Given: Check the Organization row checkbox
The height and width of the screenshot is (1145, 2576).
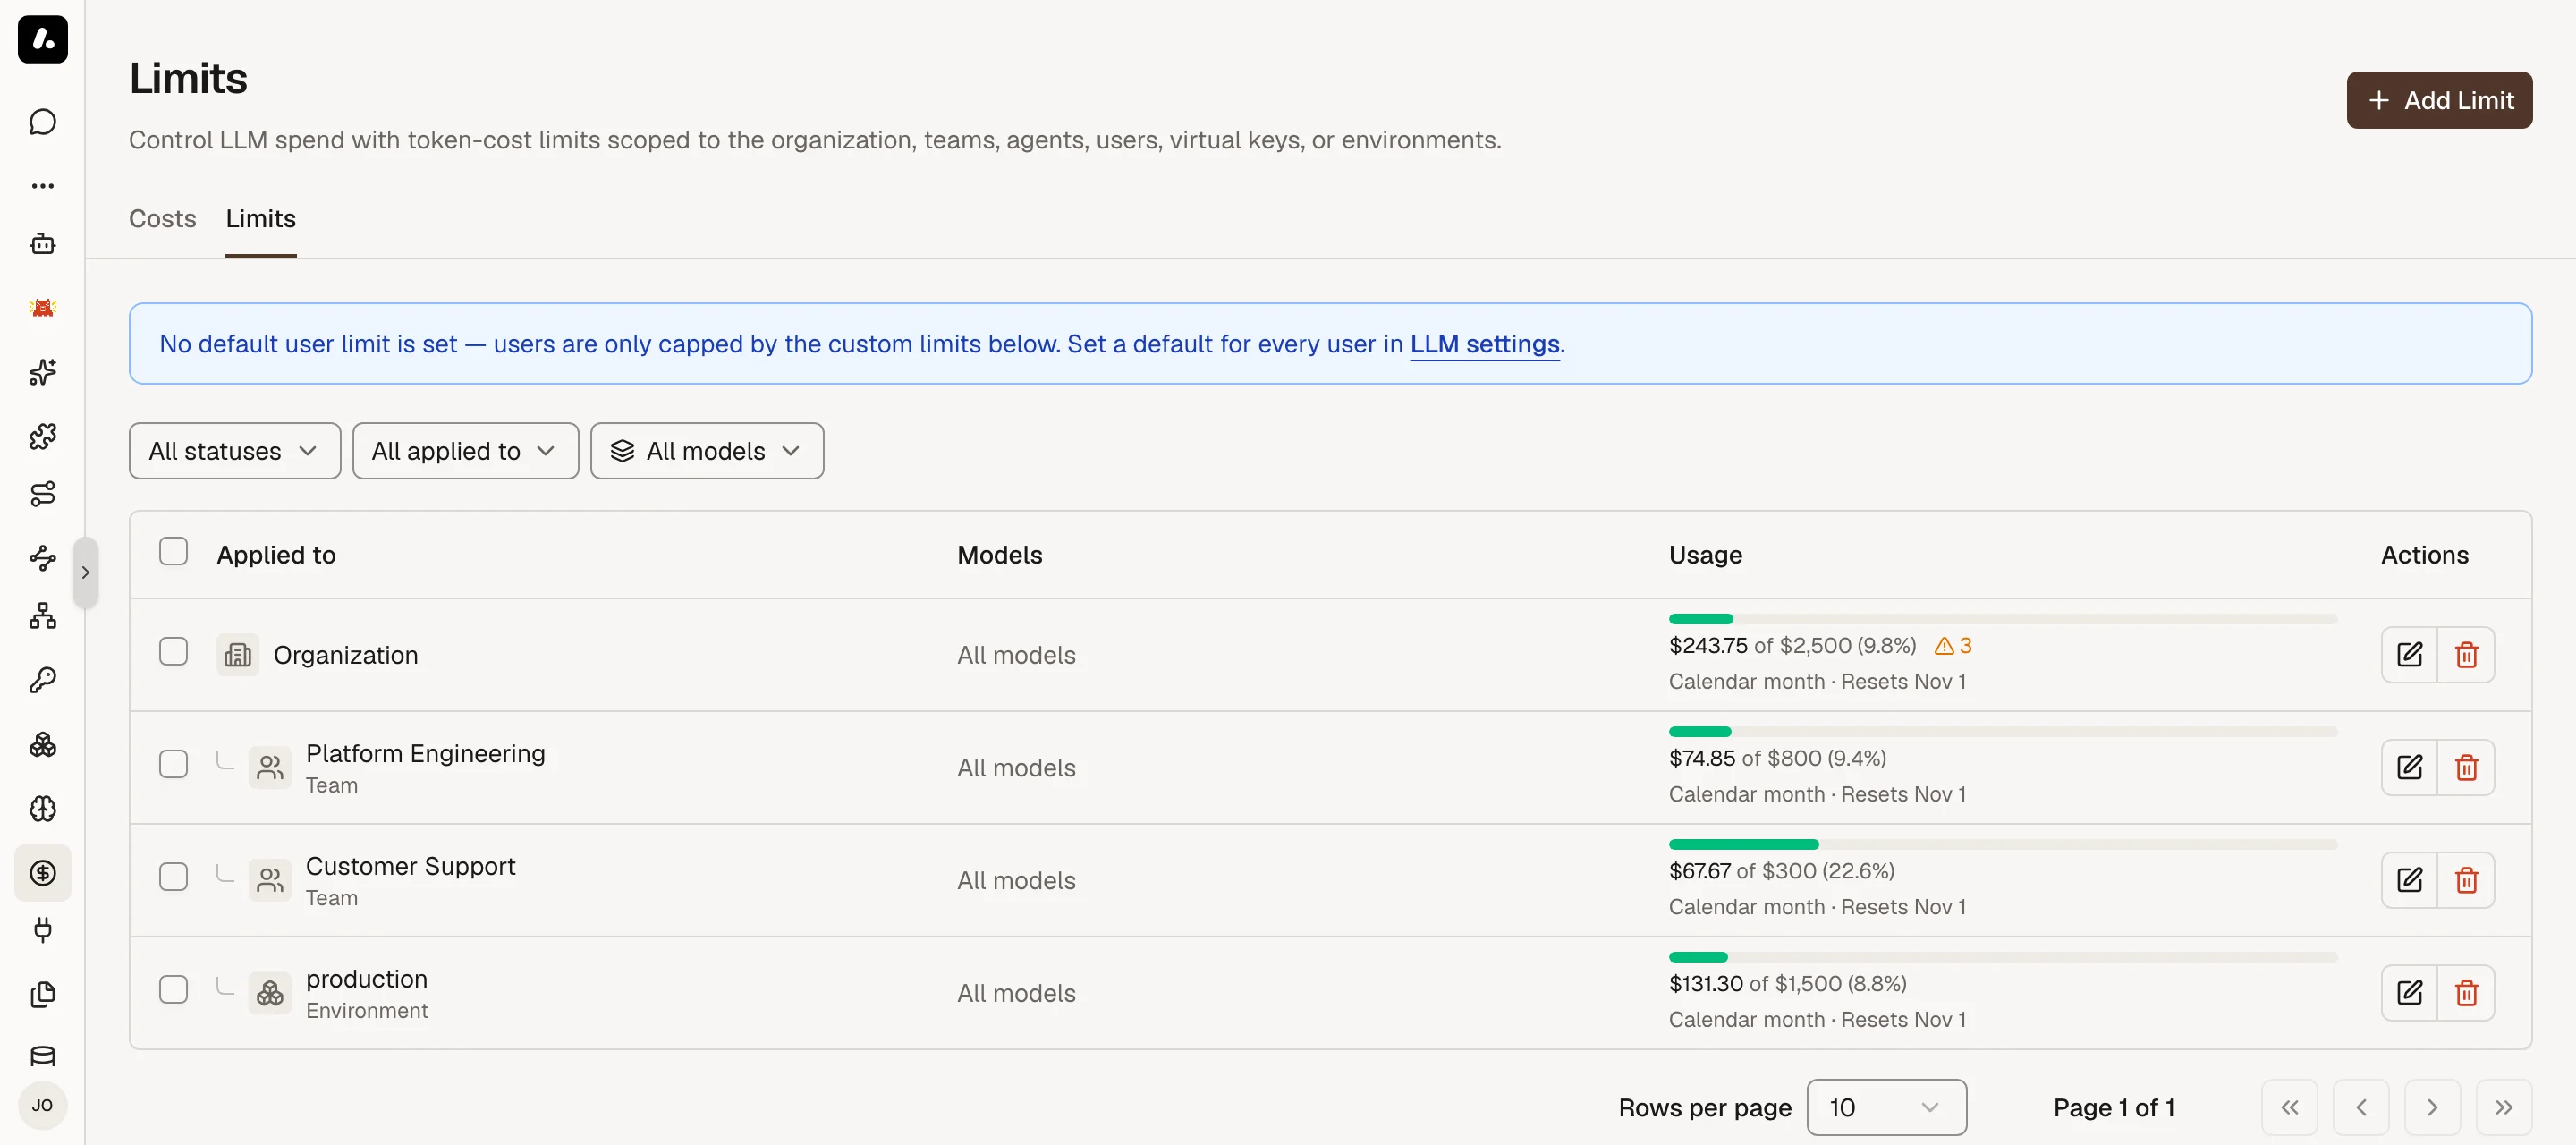Looking at the screenshot, I should (173, 652).
